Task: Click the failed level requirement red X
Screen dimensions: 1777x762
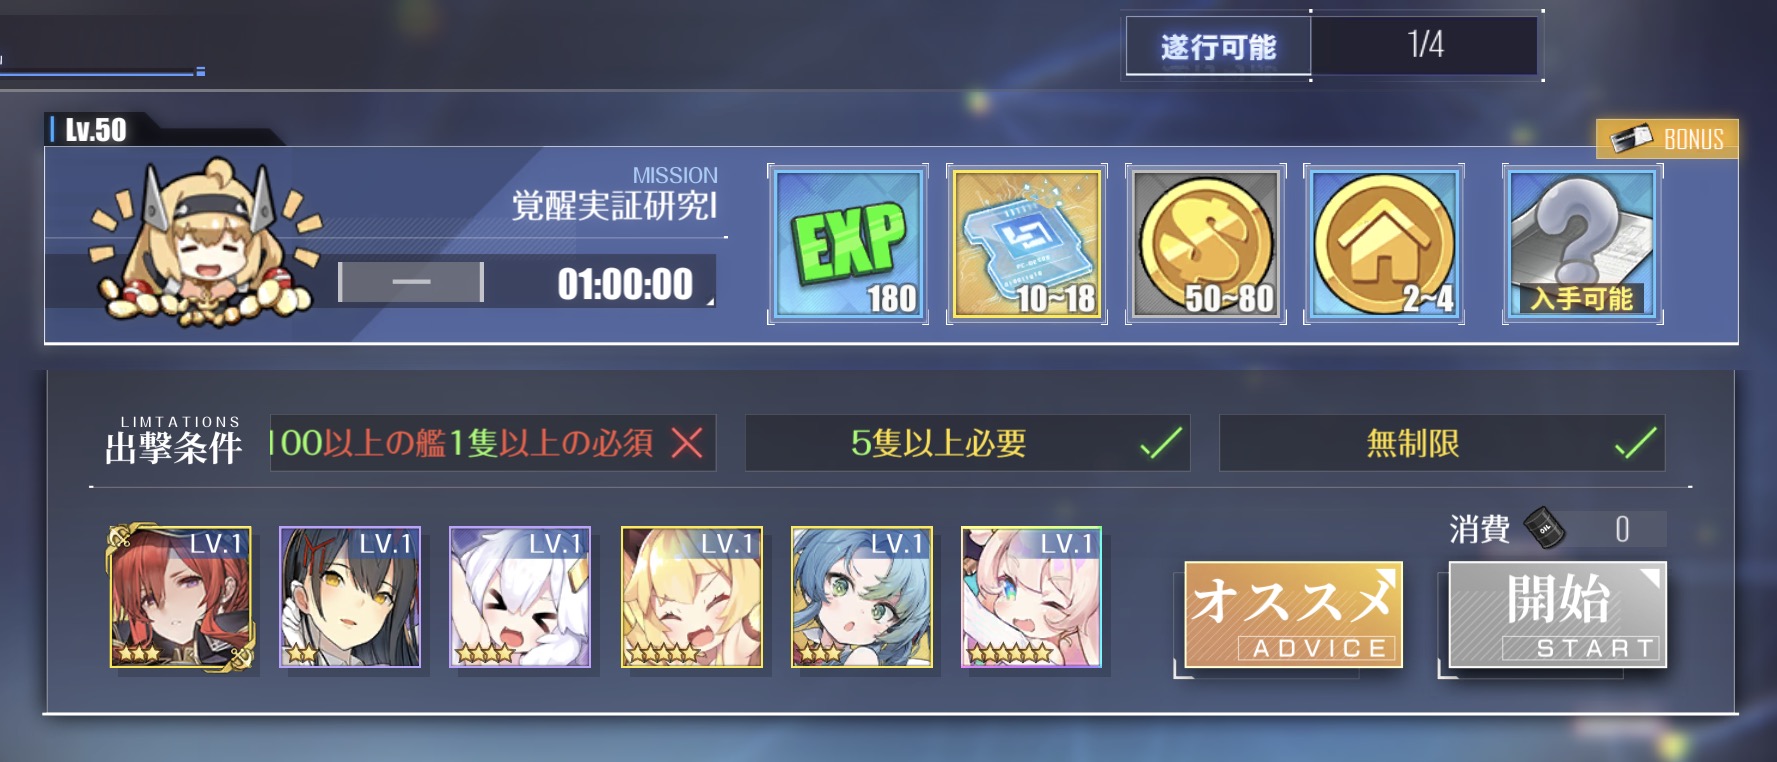Action: (x=687, y=442)
